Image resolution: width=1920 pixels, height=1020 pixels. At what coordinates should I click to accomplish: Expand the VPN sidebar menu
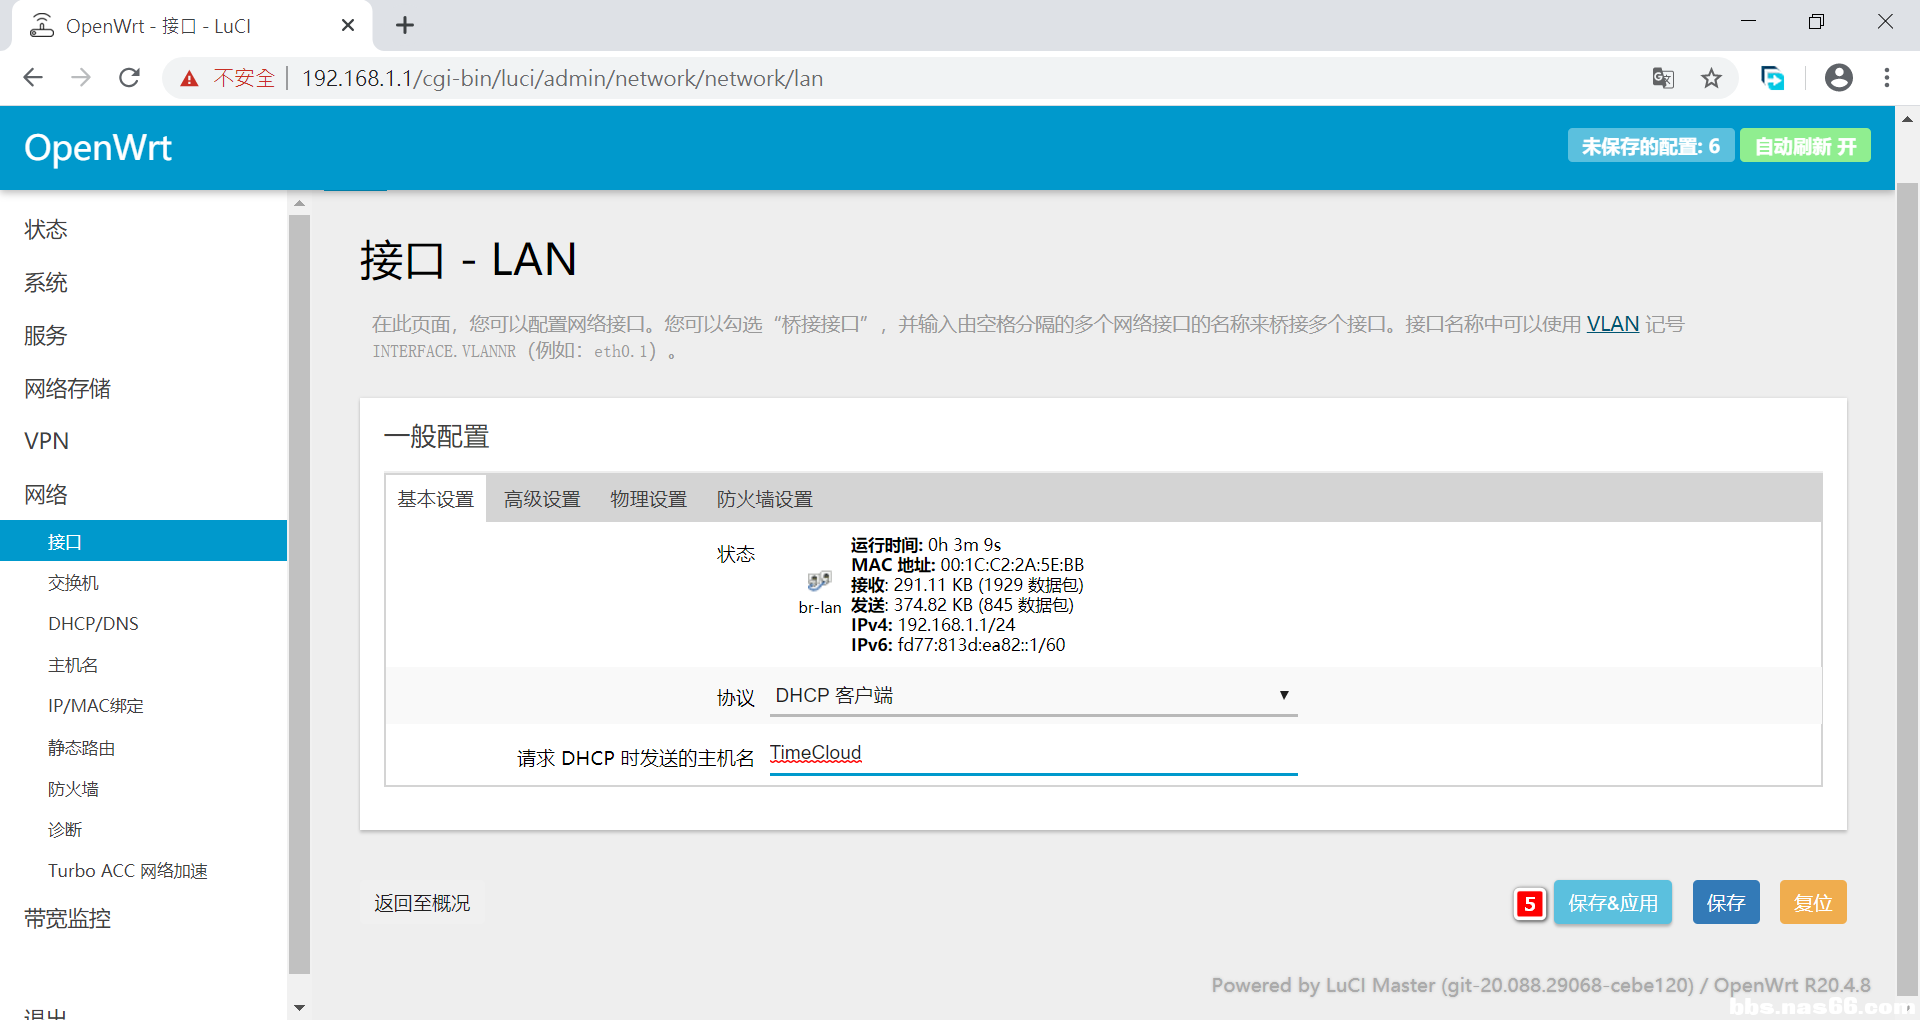coord(47,441)
